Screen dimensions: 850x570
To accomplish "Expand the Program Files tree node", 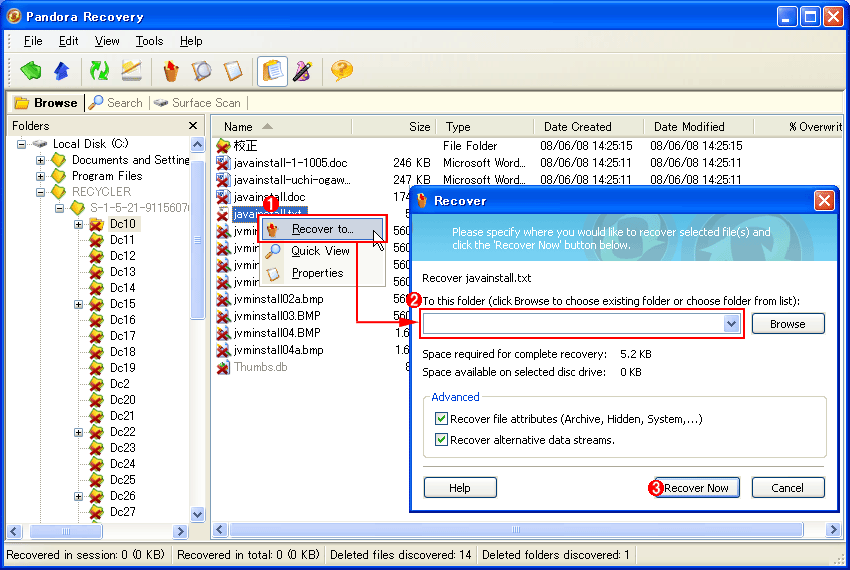I will point(40,176).
